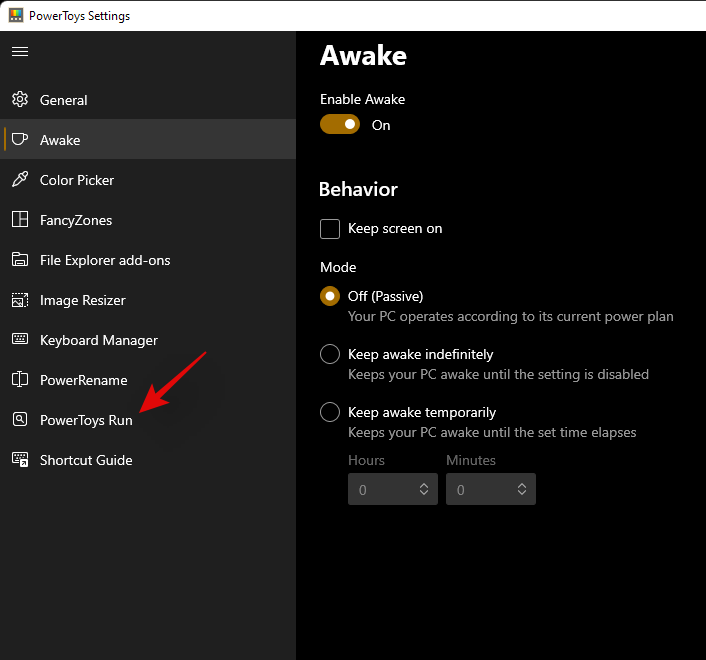Check the Keep screen on checkbox
This screenshot has height=660, width=706.
(330, 229)
